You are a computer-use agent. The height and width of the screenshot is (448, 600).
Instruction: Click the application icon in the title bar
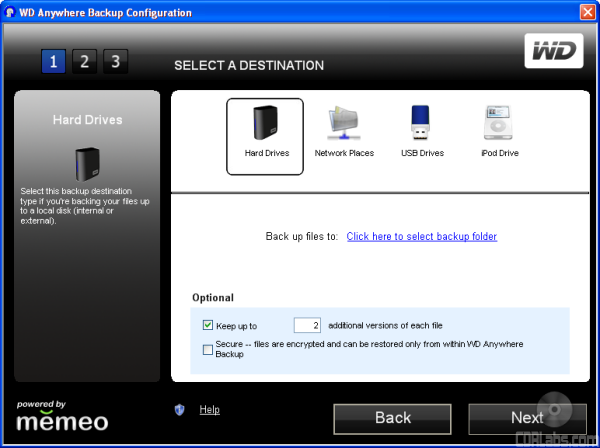[x=10, y=10]
